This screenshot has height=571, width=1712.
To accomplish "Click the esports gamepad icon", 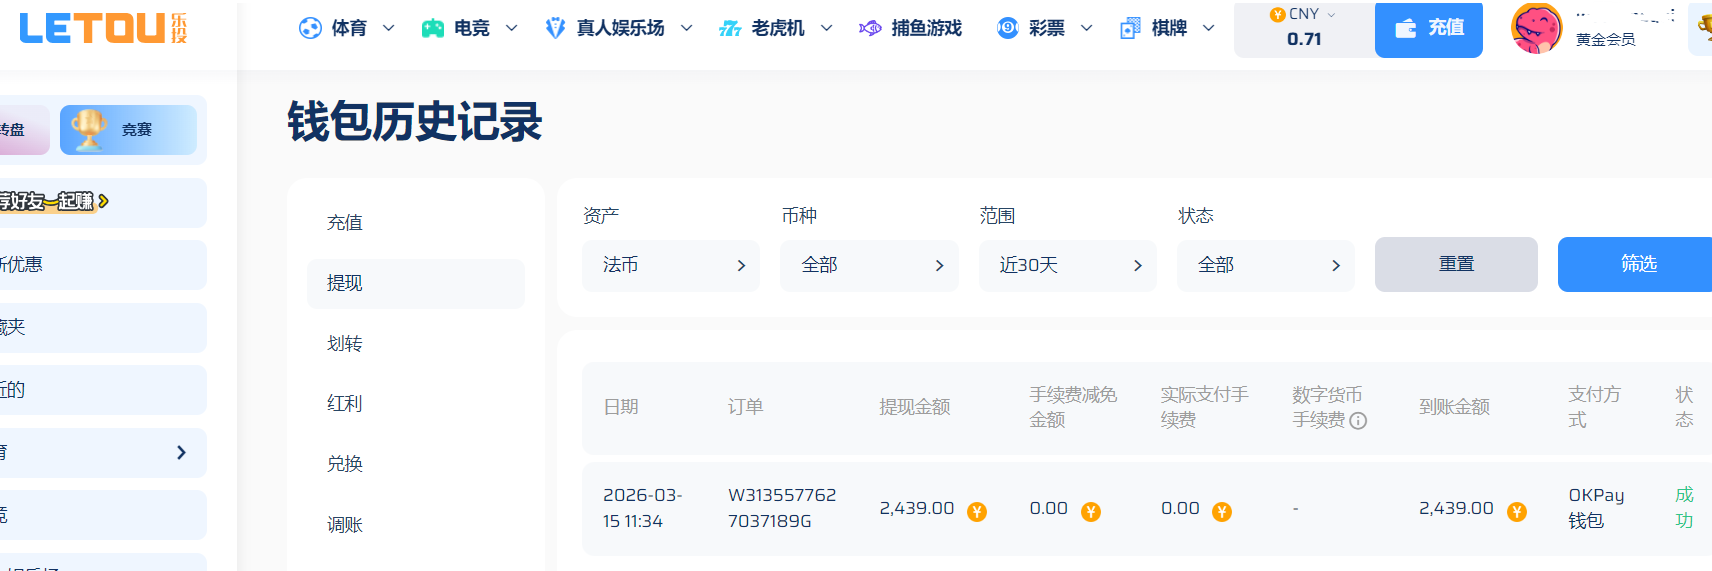I will click(432, 28).
